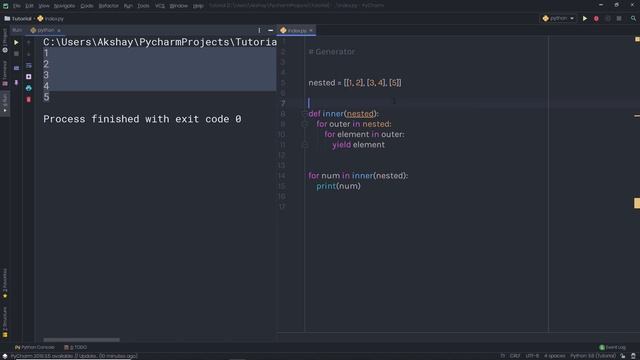The image size is (640, 360).
Task: Open the Window menu
Action: [x=179, y=6]
